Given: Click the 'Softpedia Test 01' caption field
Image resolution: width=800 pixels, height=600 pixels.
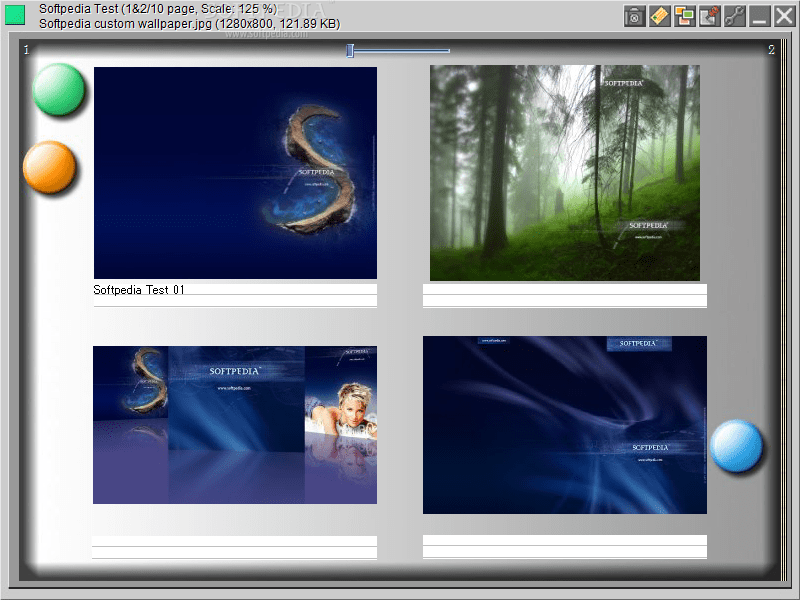Looking at the screenshot, I should [x=235, y=290].
